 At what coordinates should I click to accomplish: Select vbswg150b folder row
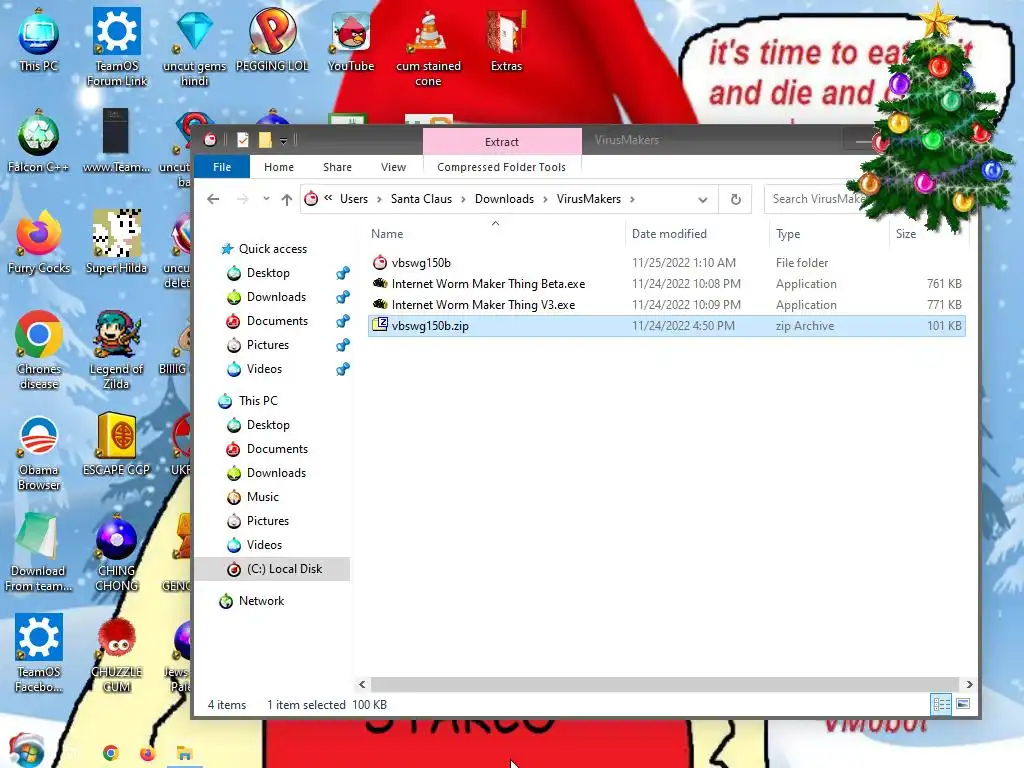(x=667, y=263)
